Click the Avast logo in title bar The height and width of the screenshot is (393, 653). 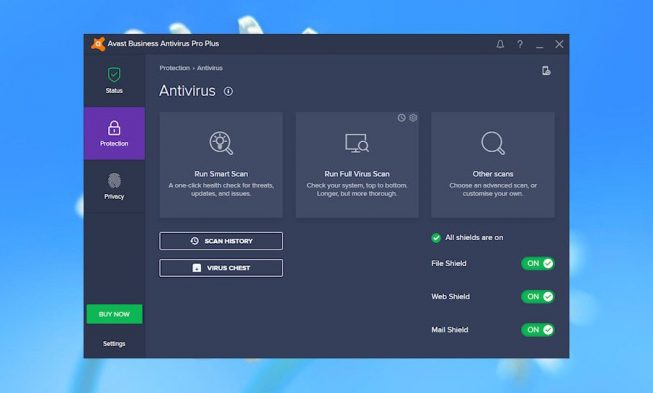pyautogui.click(x=98, y=44)
